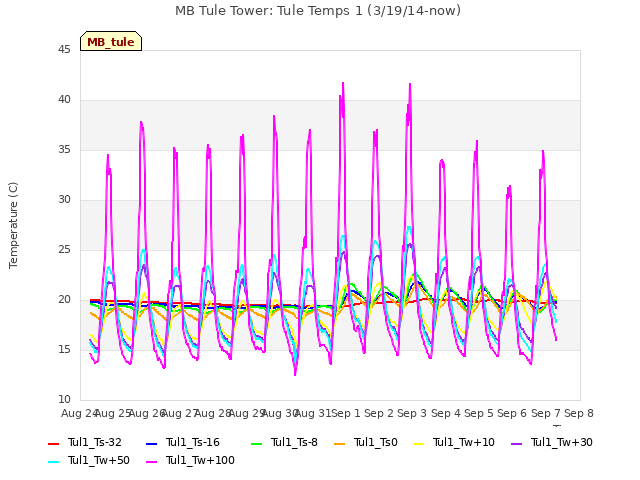
Task: Select the Tul1_Tw+100 legend label
Action: tap(200, 460)
